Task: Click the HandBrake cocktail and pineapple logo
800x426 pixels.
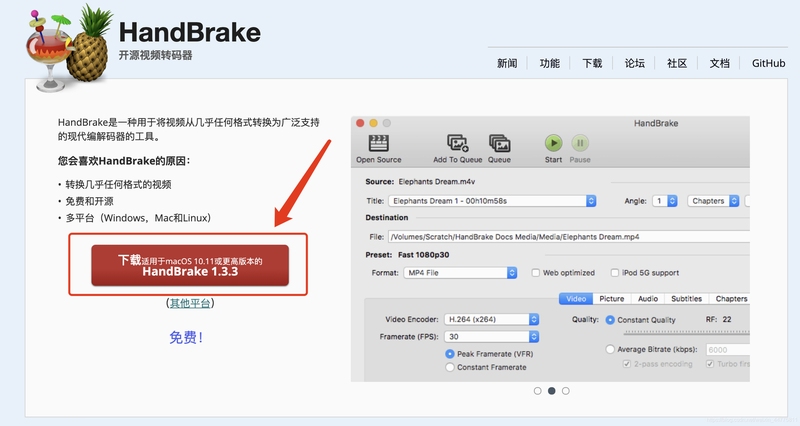Action: click(x=69, y=48)
